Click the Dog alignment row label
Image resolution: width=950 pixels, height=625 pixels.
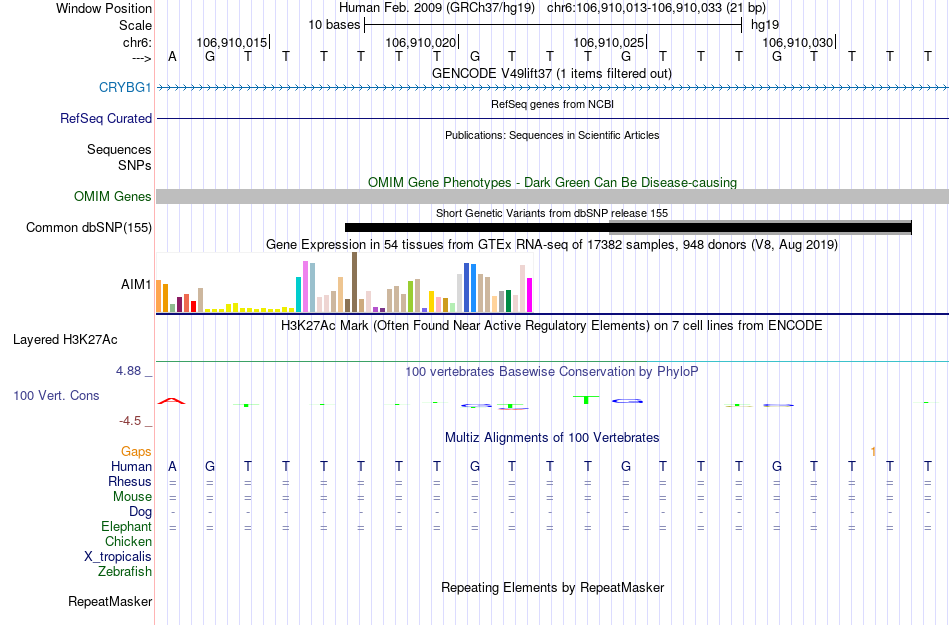[x=141, y=512]
